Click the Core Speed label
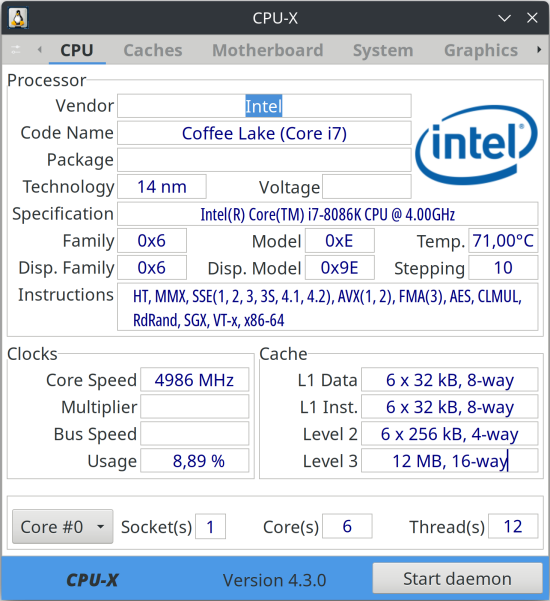 [x=92, y=380]
